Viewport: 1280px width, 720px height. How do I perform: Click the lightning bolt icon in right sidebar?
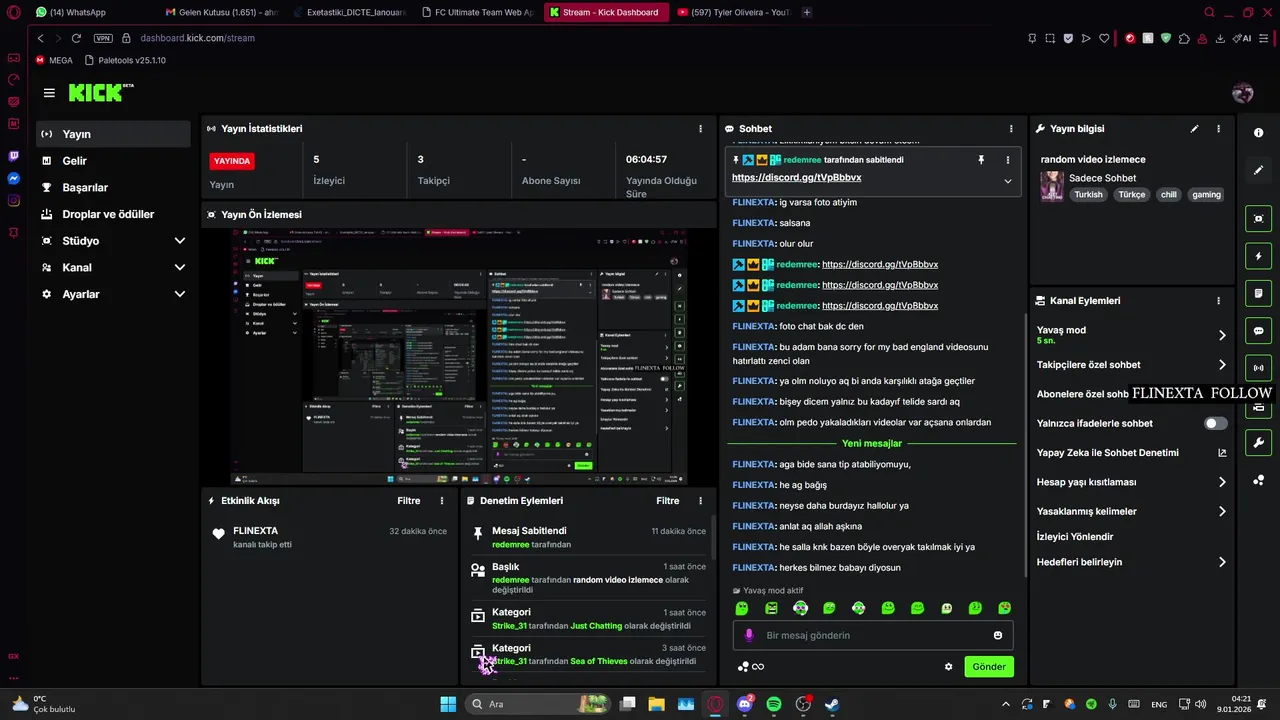pyautogui.click(x=1258, y=256)
